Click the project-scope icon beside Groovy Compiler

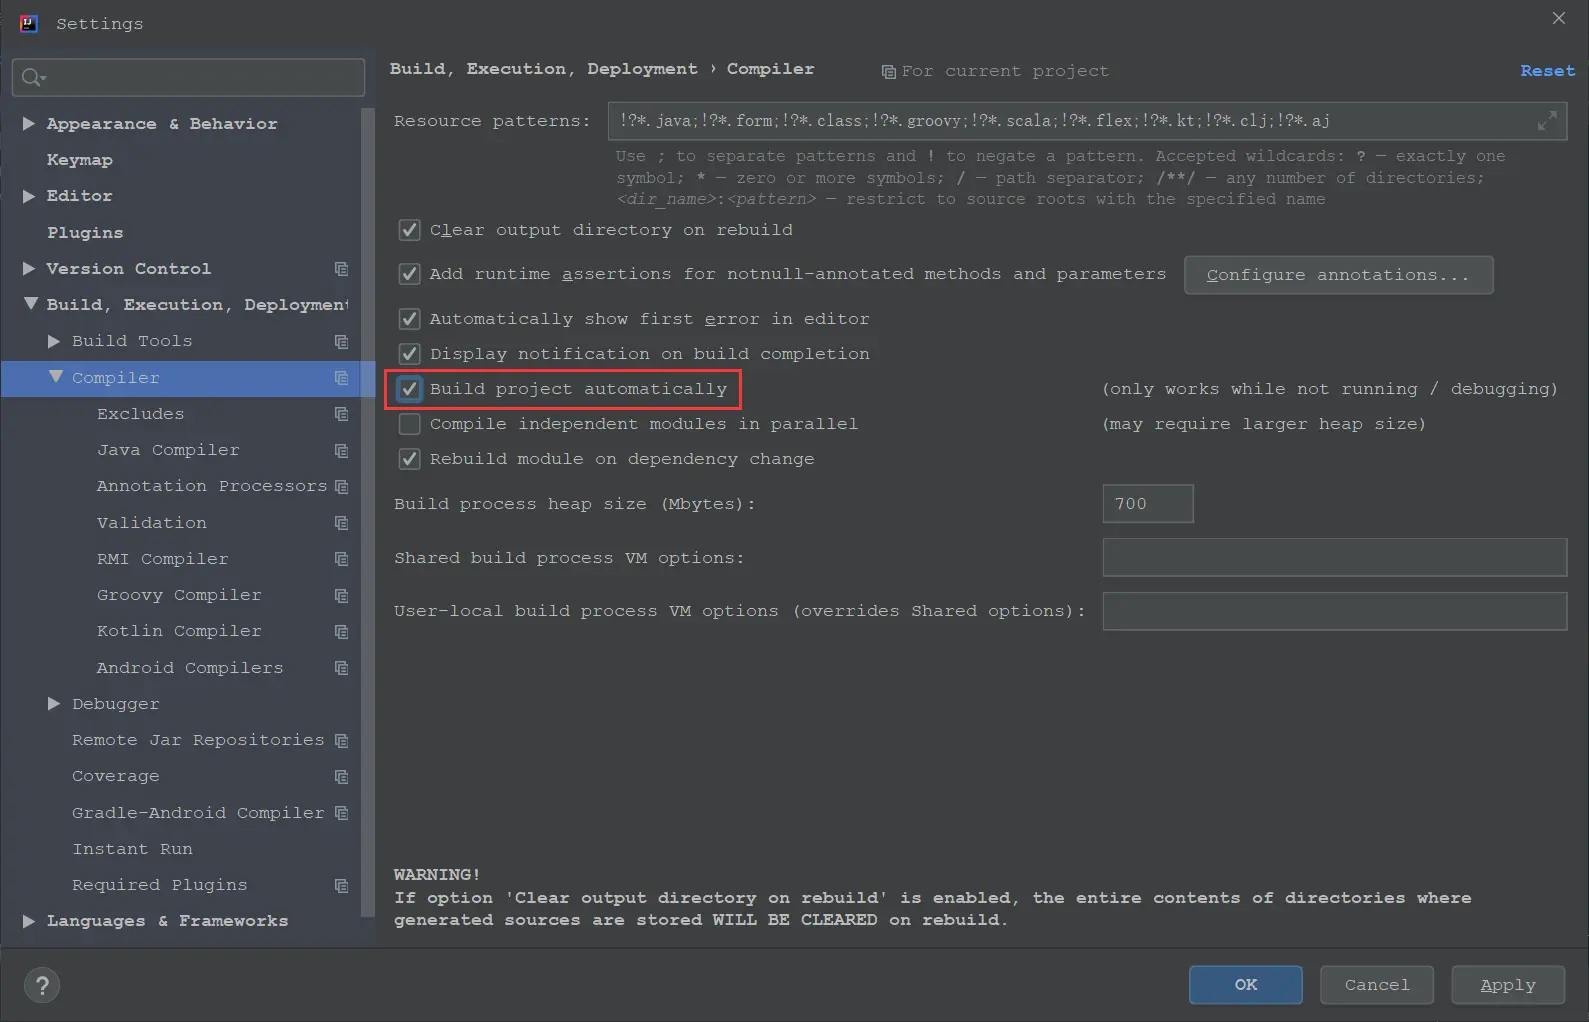coord(341,595)
